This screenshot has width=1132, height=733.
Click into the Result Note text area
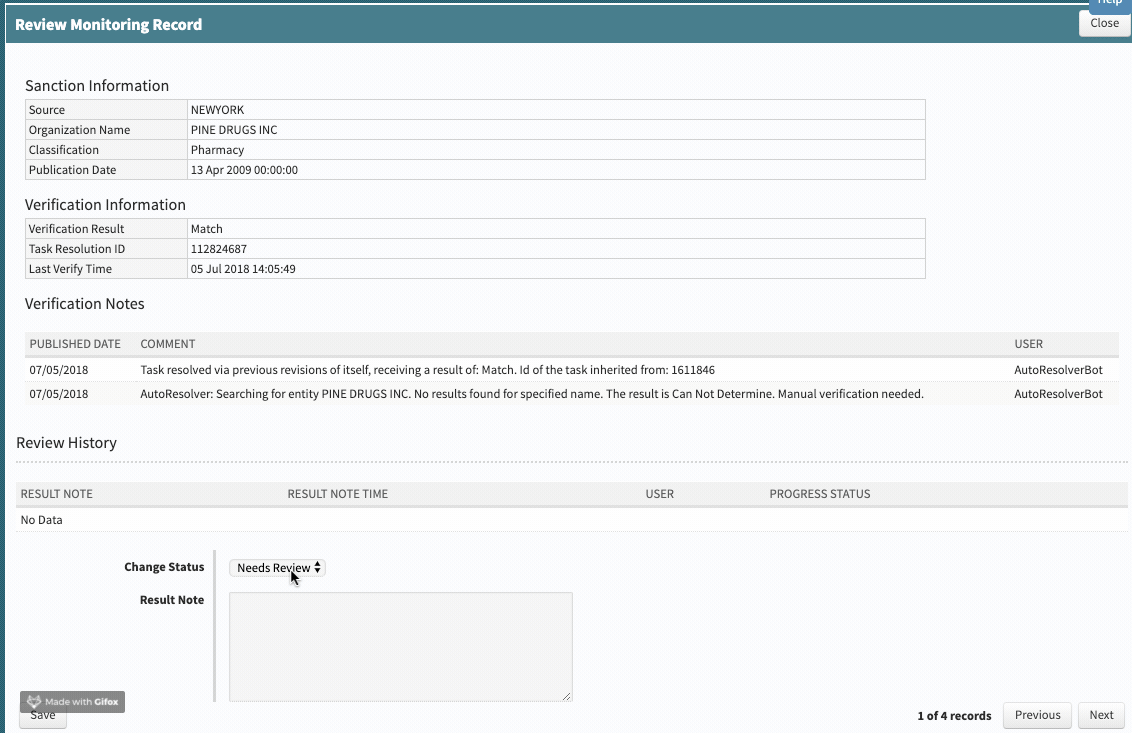400,646
